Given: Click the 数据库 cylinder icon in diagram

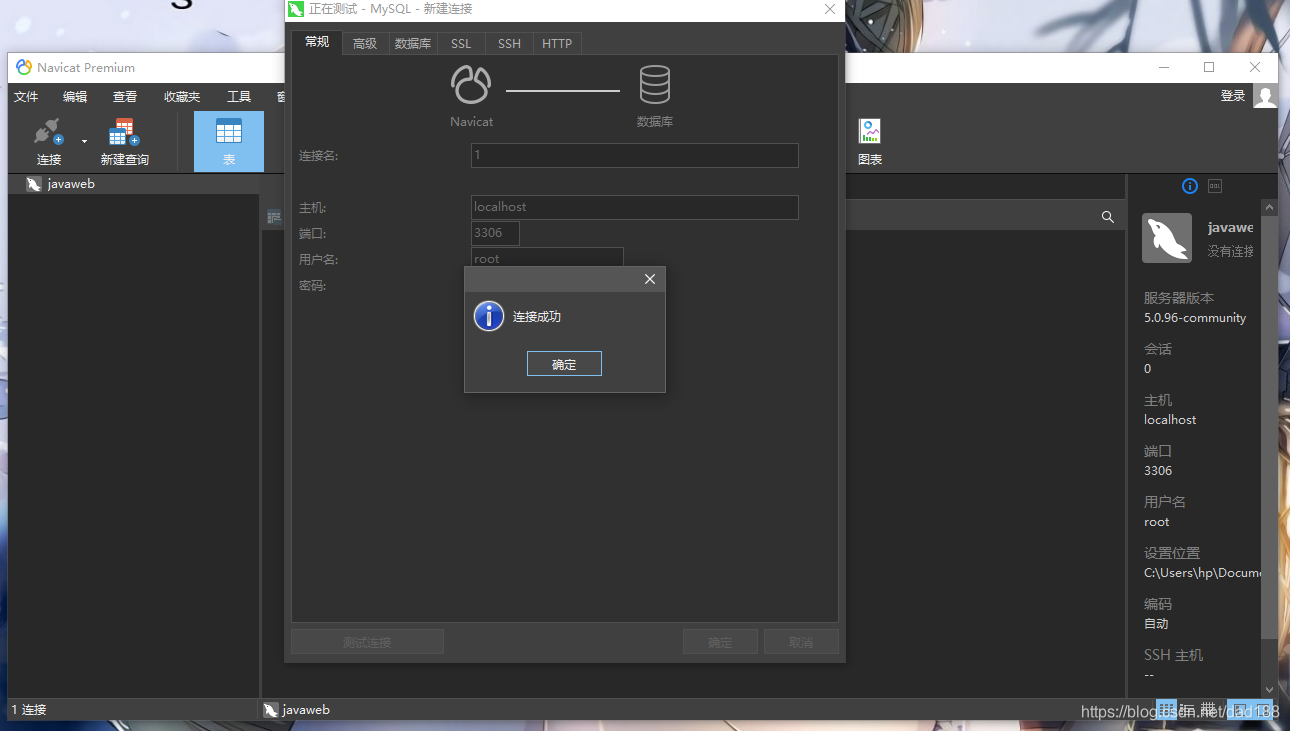Looking at the screenshot, I should (655, 85).
